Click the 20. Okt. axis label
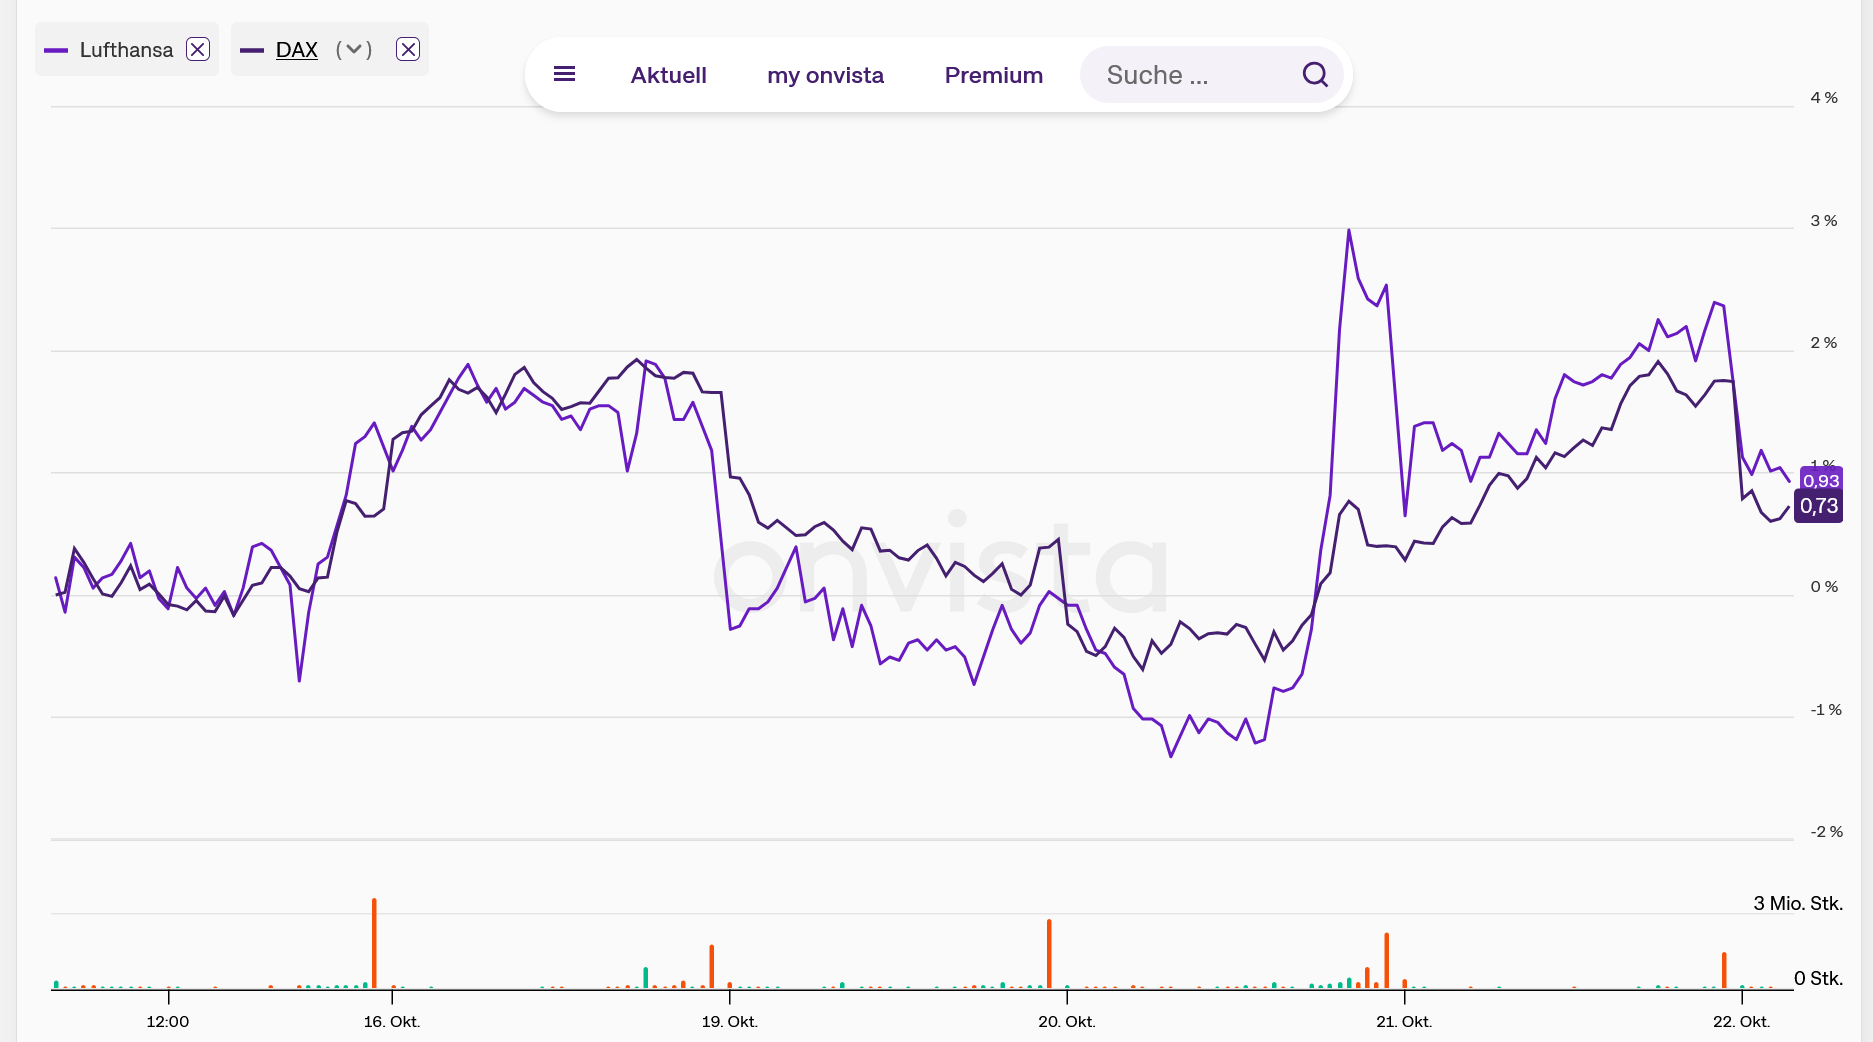The width and height of the screenshot is (1873, 1042). [1067, 1021]
